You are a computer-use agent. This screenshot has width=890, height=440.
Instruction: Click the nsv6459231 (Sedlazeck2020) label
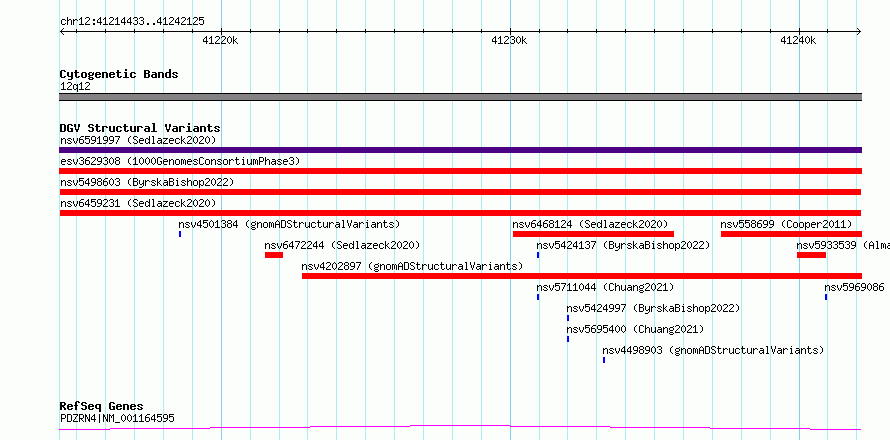tap(138, 203)
